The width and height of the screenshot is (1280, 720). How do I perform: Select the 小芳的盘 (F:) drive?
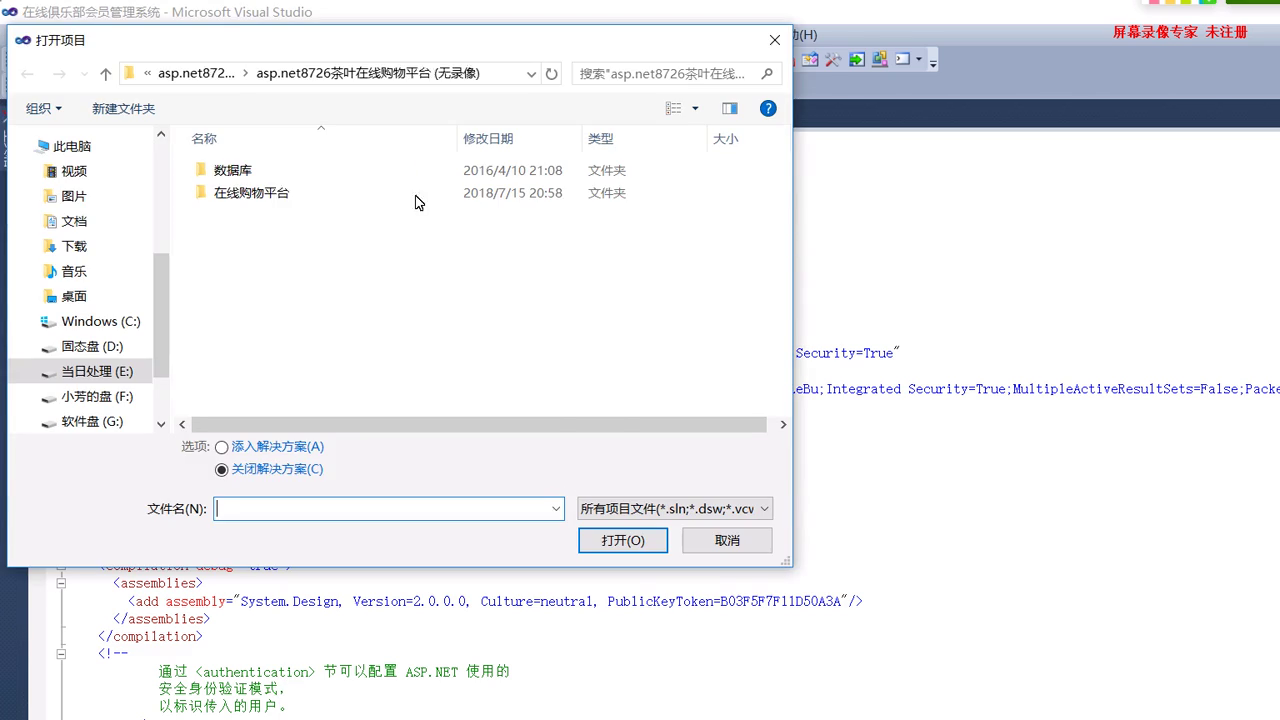coord(96,396)
